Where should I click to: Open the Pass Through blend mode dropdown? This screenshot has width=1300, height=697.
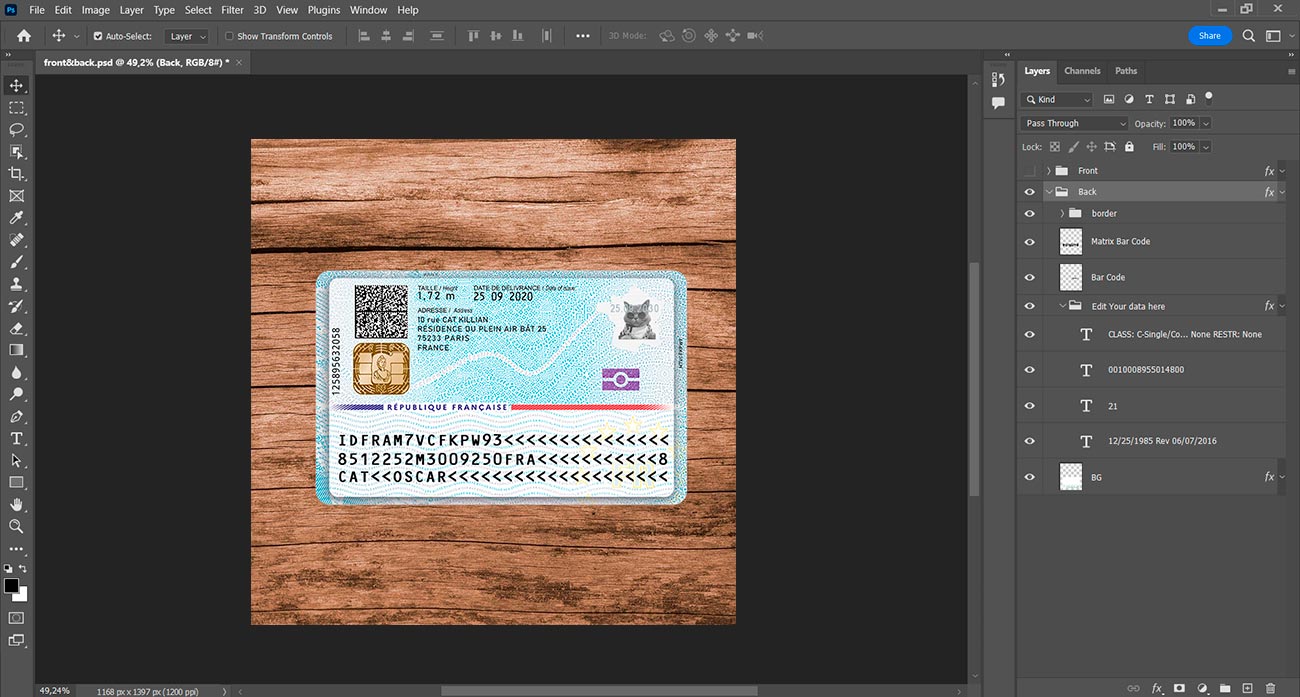1075,123
